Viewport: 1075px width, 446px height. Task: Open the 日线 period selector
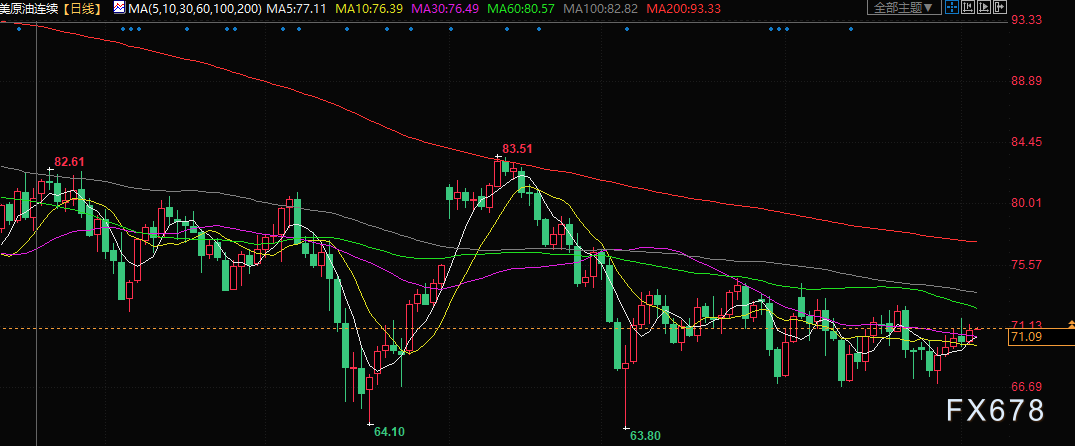click(x=84, y=8)
